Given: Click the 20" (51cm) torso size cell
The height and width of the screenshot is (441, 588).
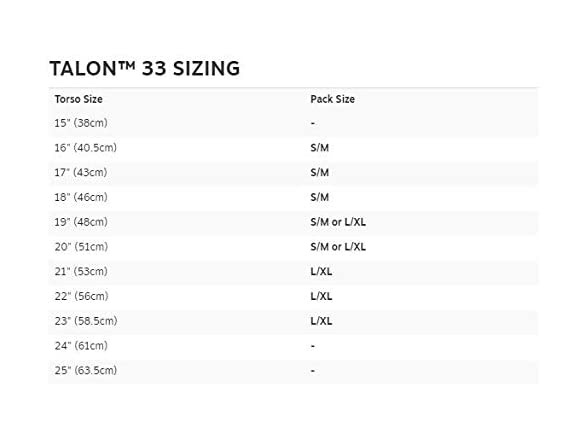Looking at the screenshot, I should pyautogui.click(x=81, y=247).
